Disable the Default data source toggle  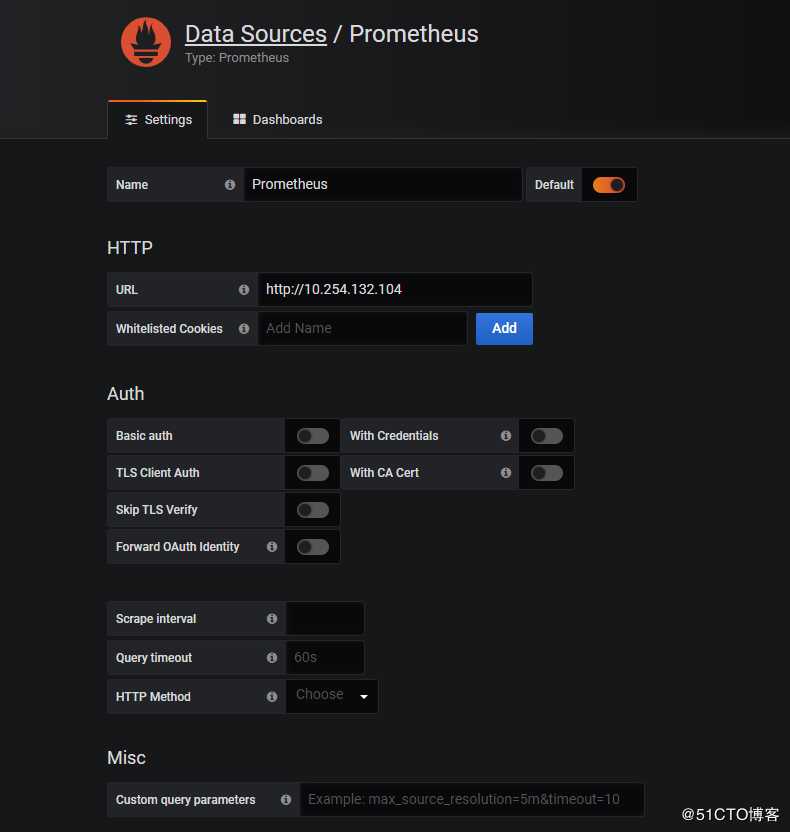pyautogui.click(x=609, y=185)
